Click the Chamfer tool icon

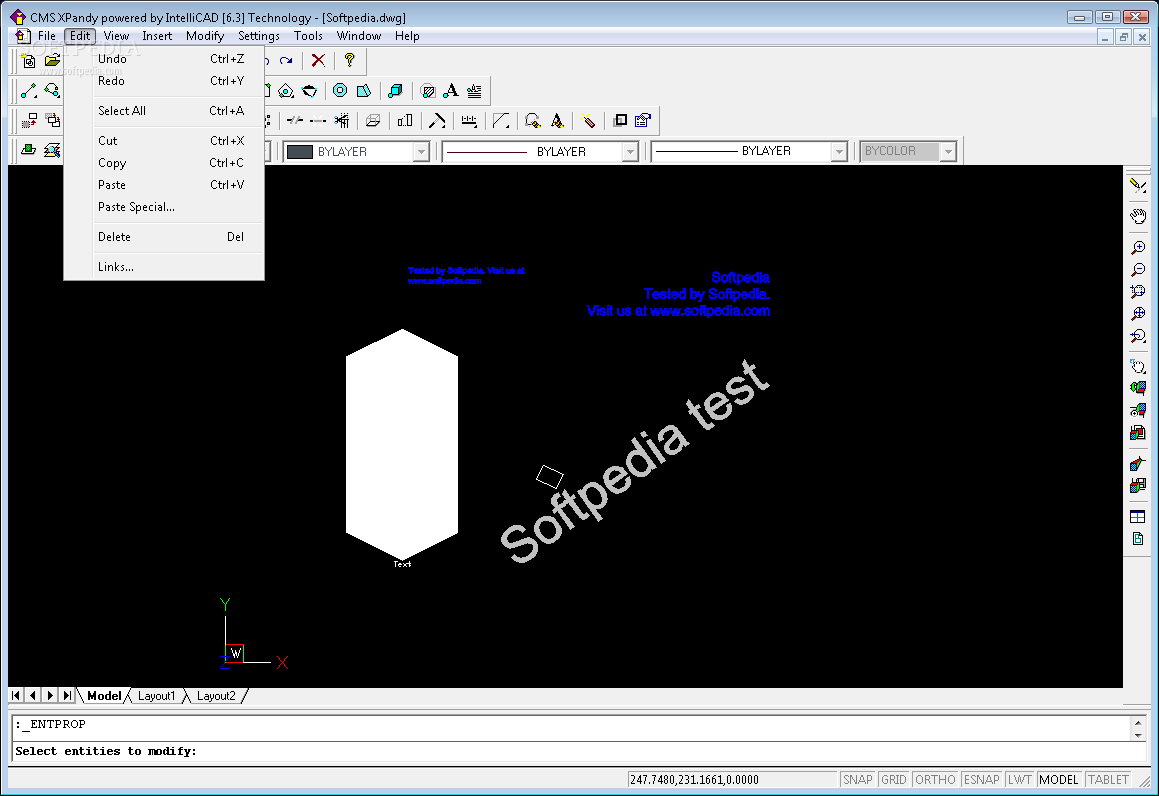(501, 120)
